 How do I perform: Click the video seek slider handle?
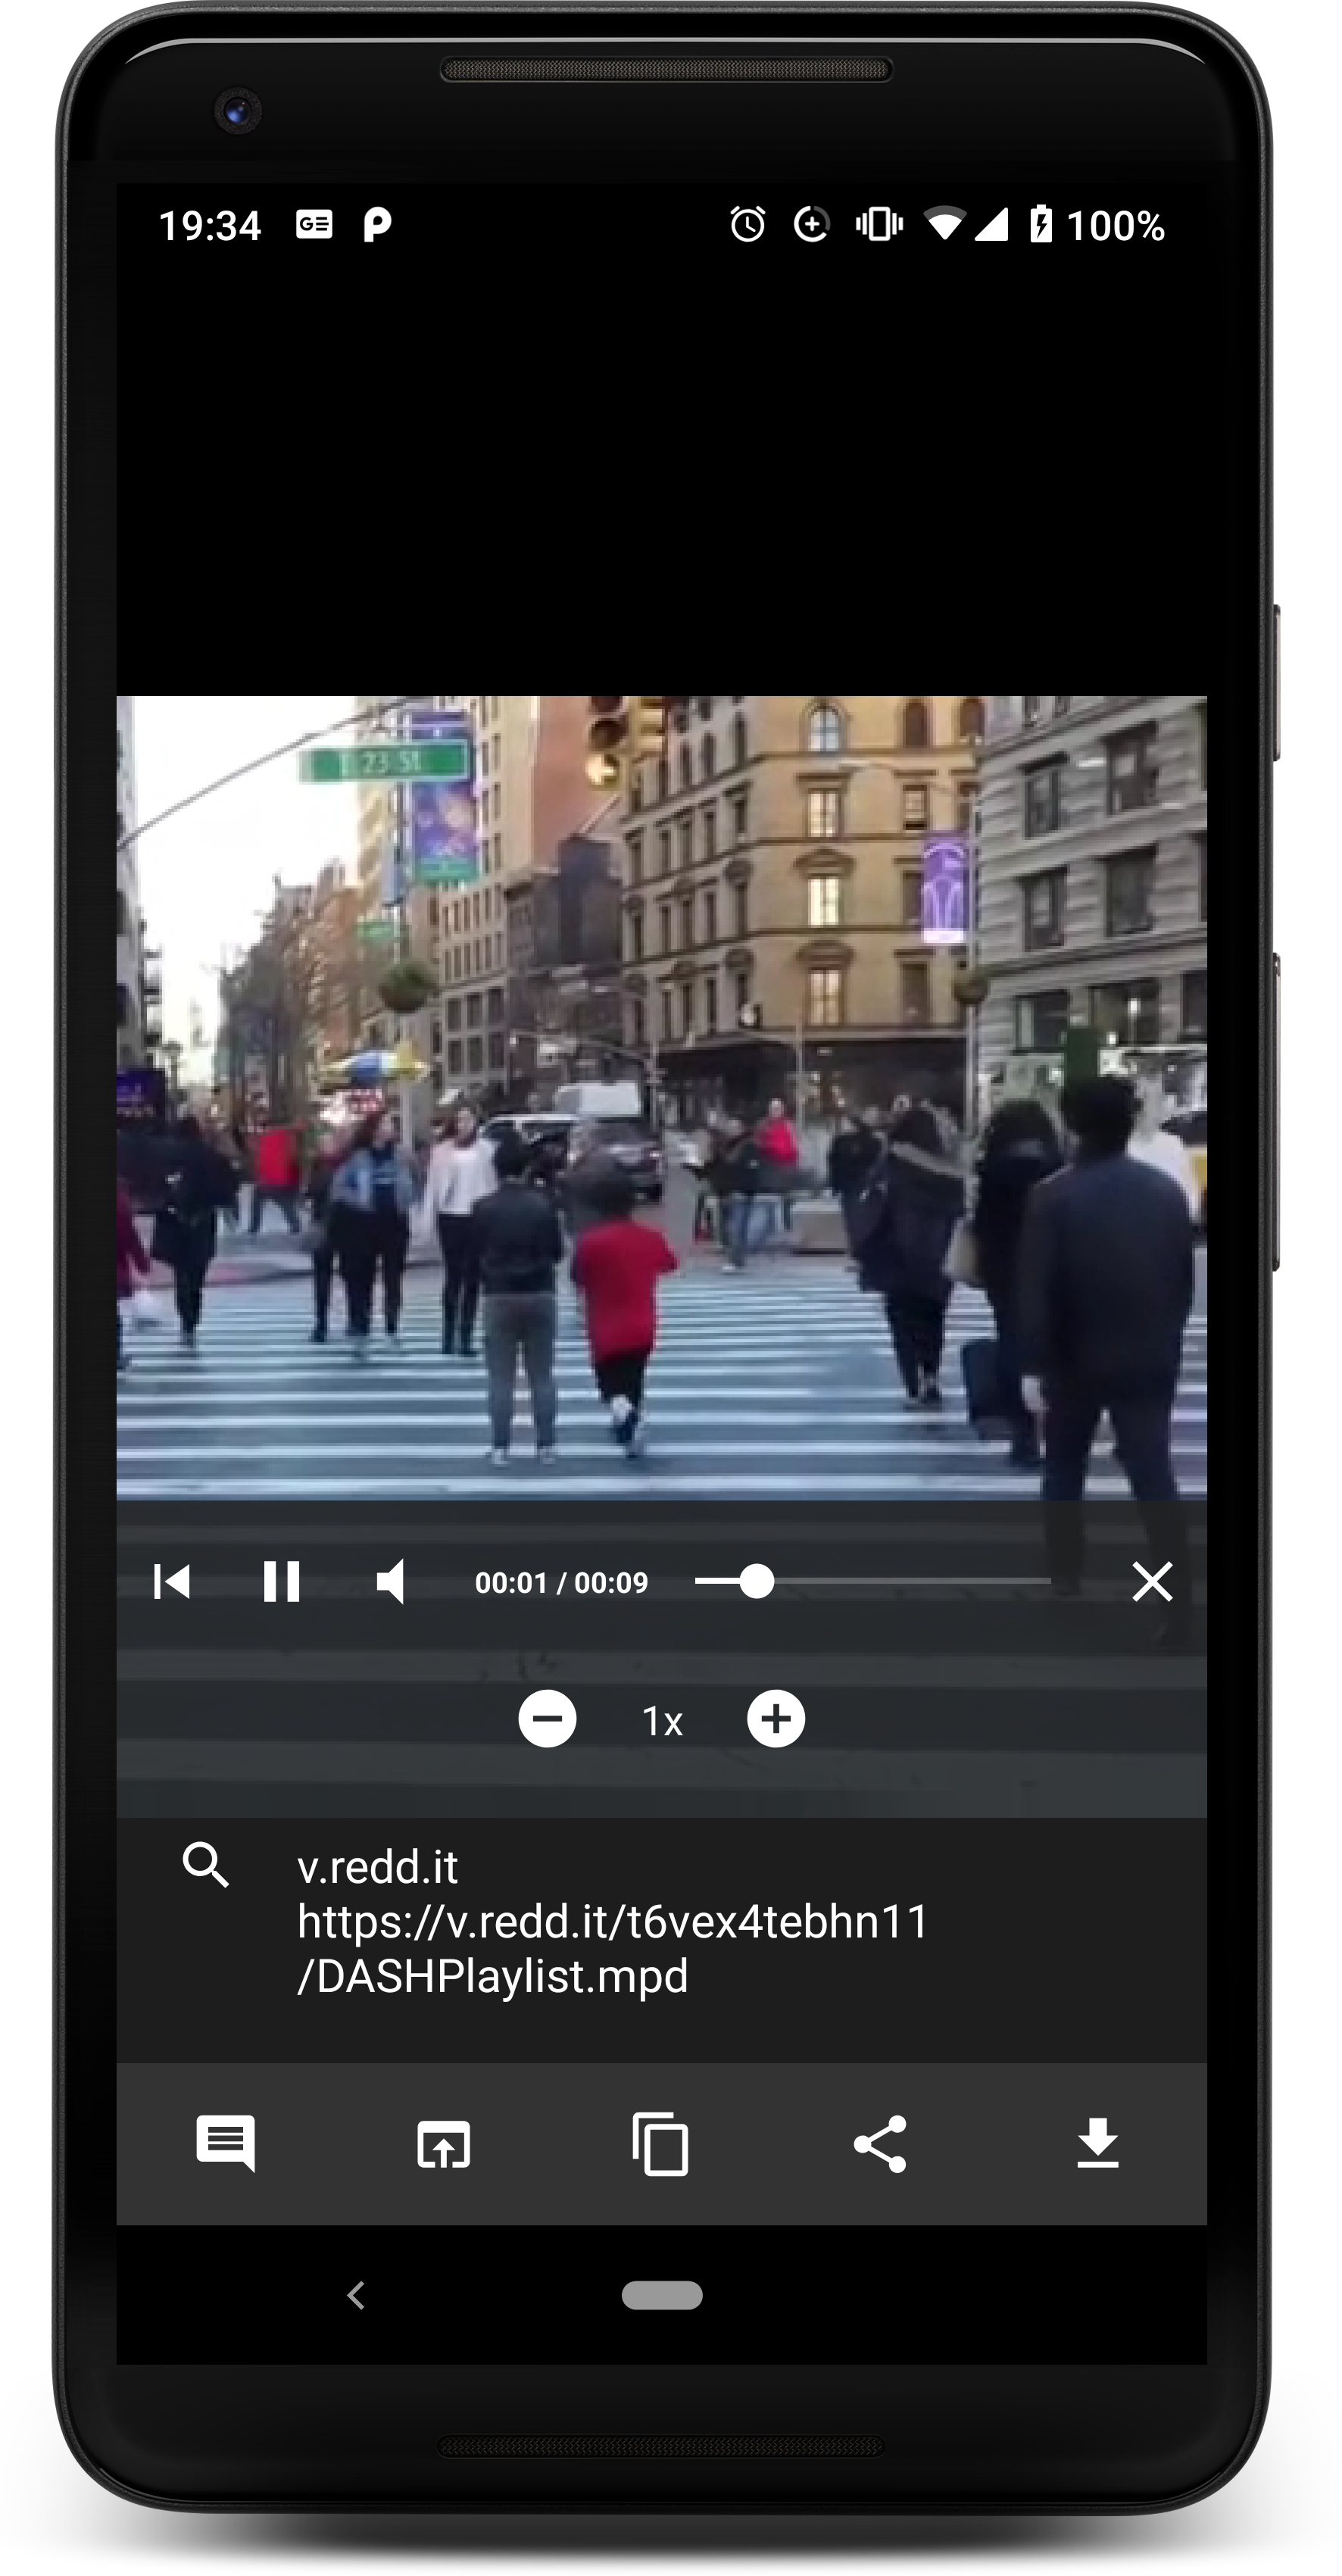click(757, 1581)
